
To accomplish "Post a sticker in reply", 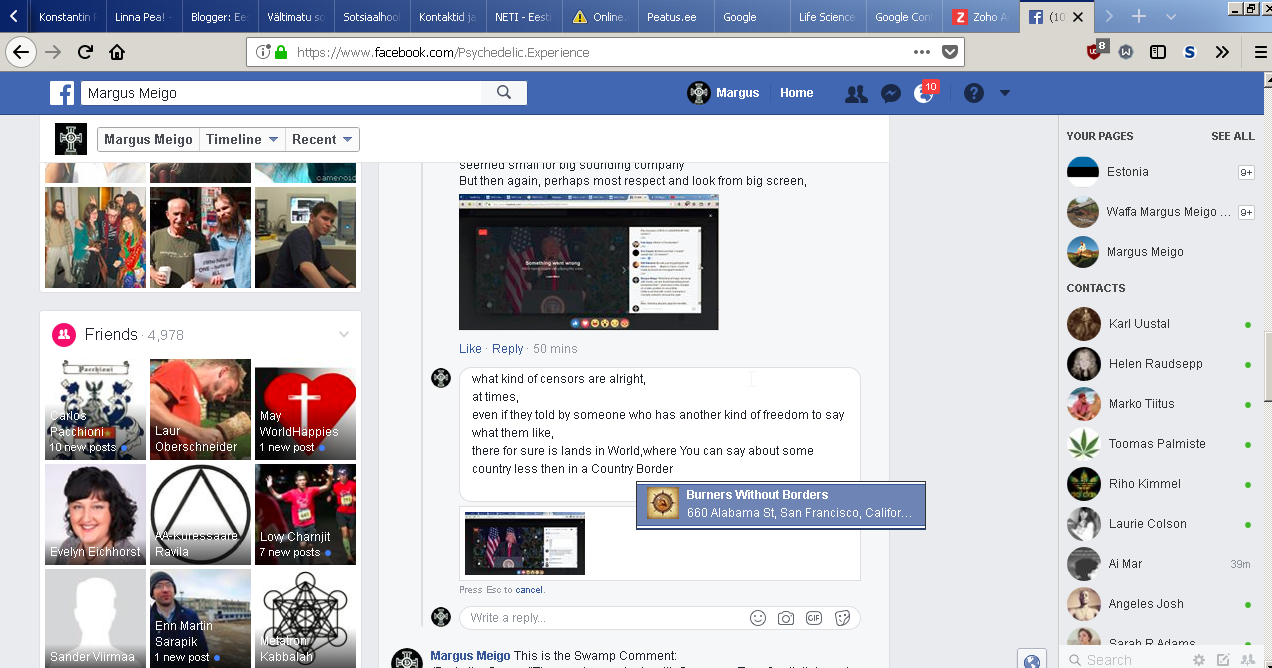I will (842, 618).
